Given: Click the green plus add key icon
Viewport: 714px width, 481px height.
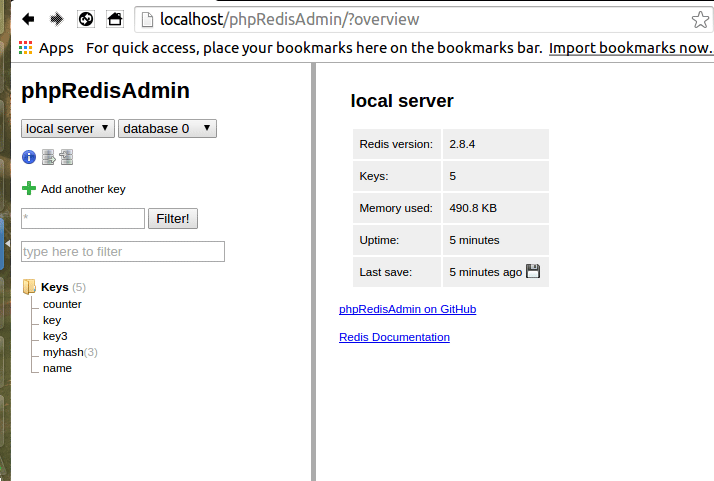Looking at the screenshot, I should coord(29,188).
